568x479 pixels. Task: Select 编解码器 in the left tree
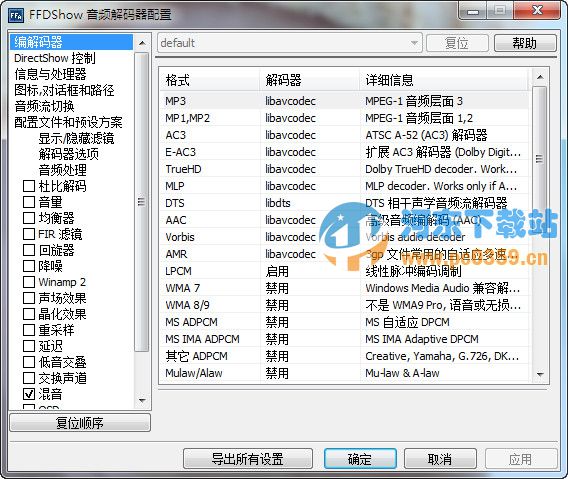click(x=71, y=42)
